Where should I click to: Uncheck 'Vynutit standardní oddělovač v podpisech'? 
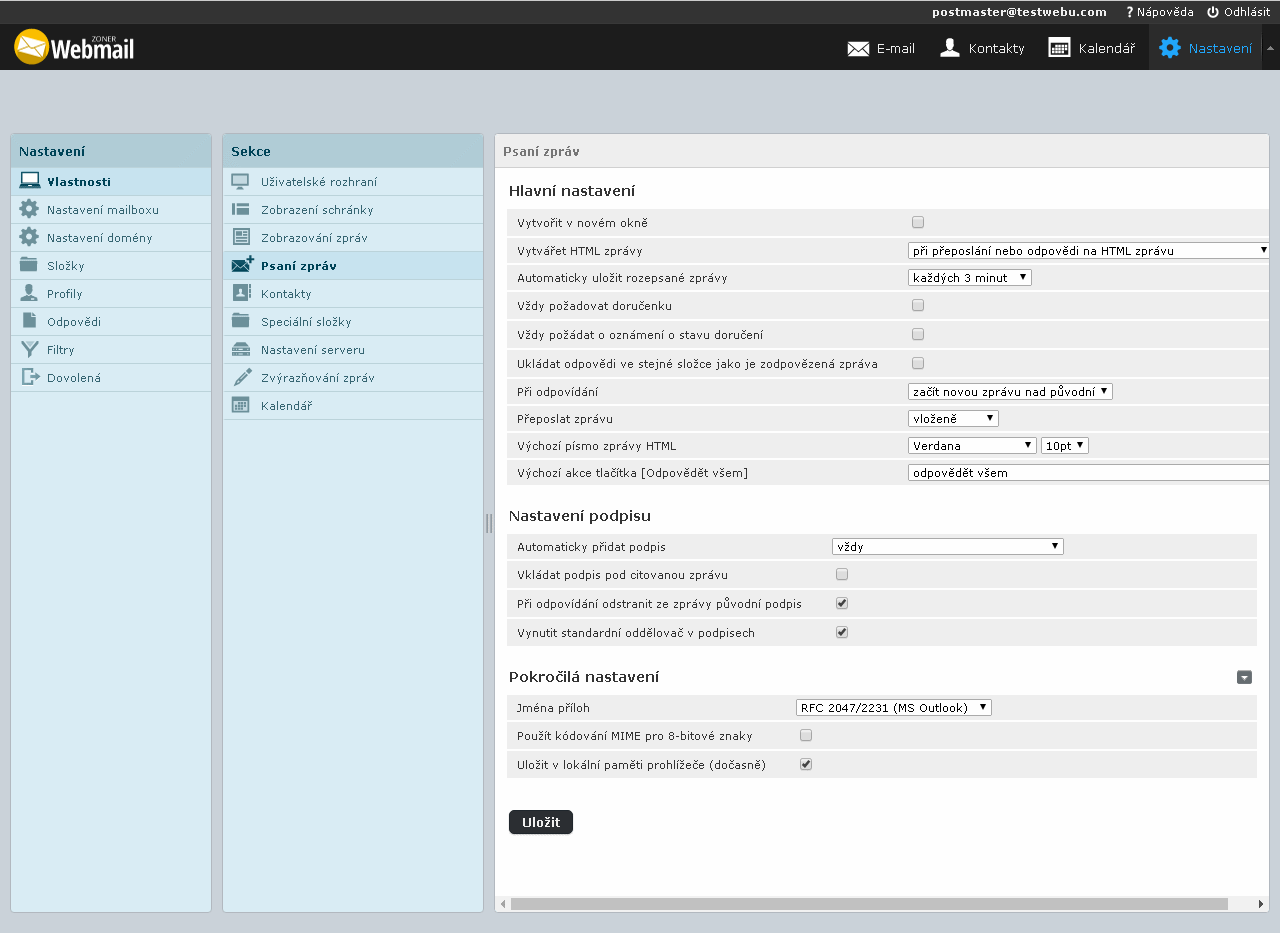click(x=842, y=632)
